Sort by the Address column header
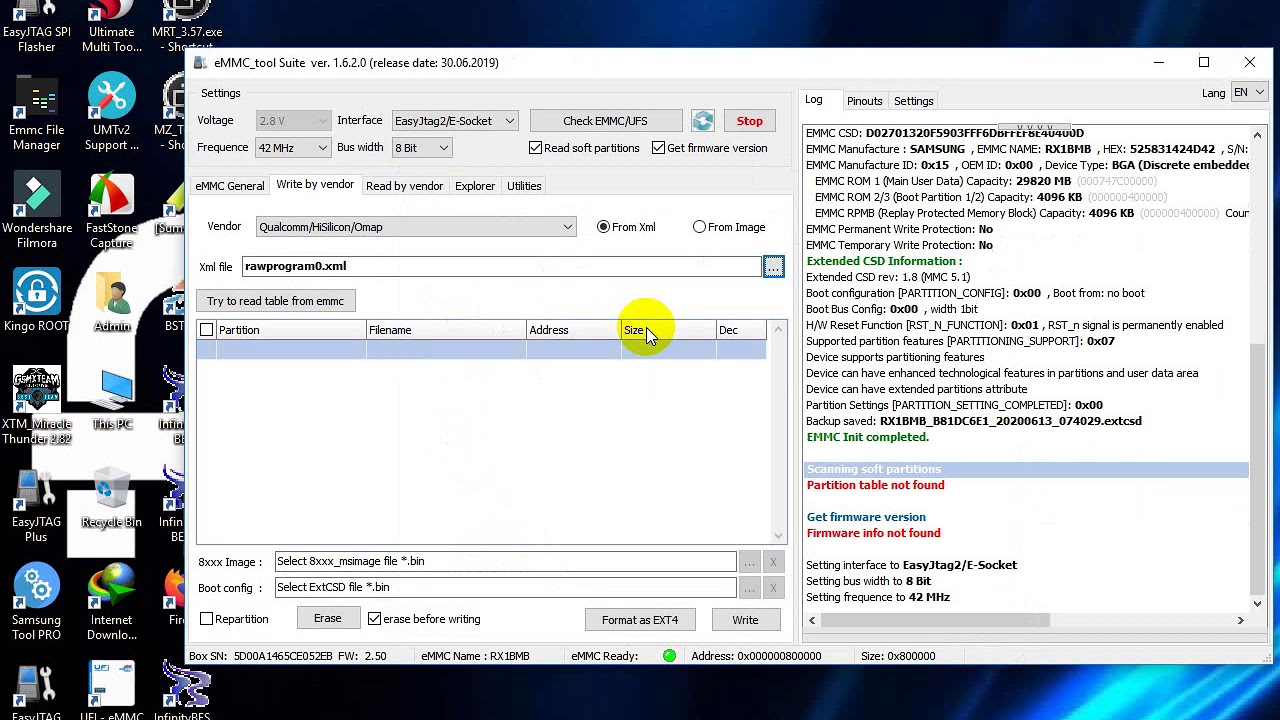Screen dimensions: 1280x720 [x=574, y=330]
